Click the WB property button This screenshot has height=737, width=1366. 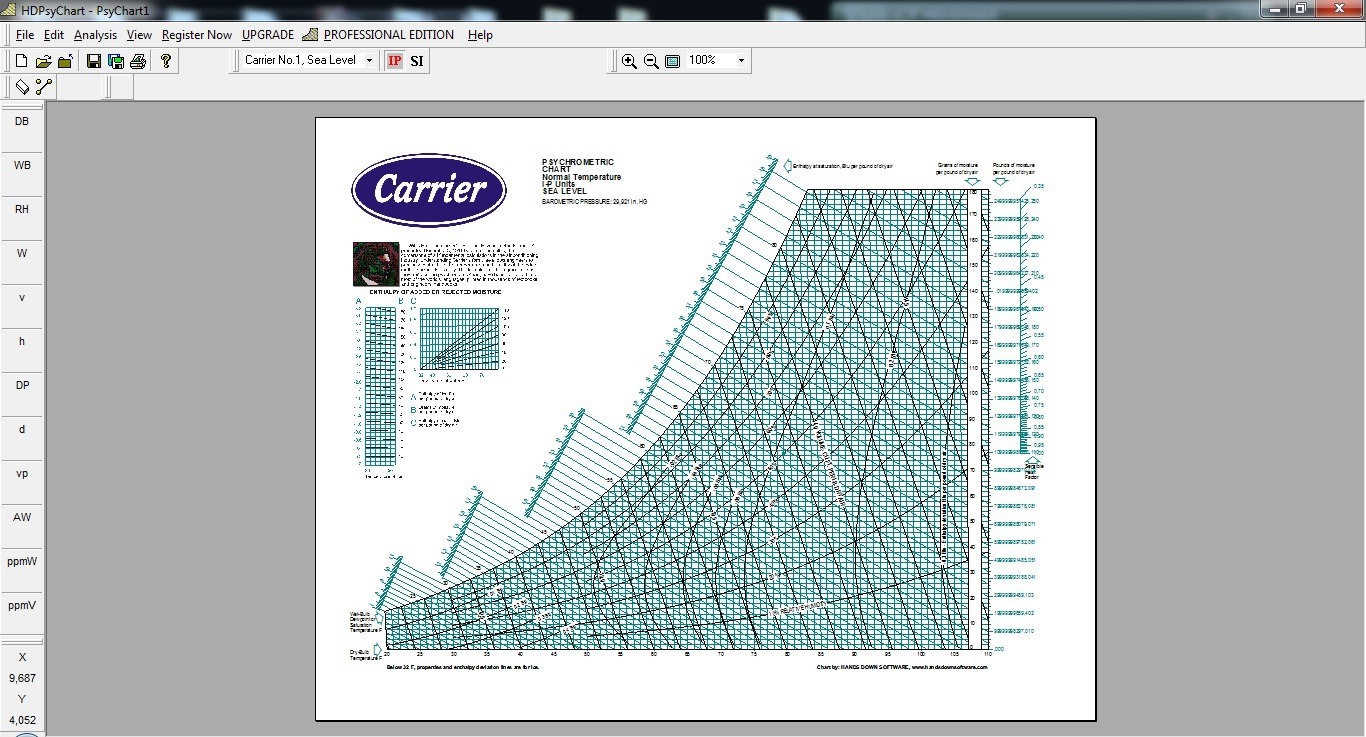tap(22, 166)
